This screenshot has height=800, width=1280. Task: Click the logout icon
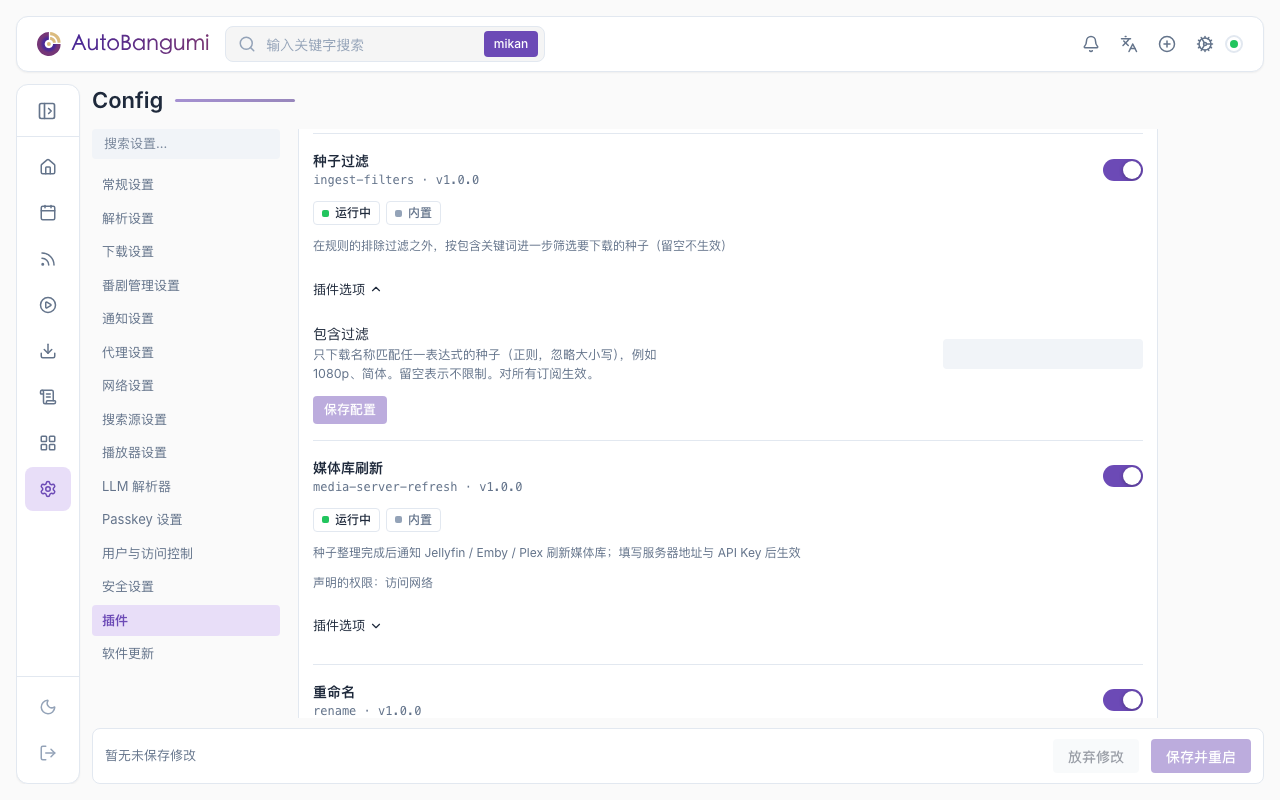coord(48,753)
